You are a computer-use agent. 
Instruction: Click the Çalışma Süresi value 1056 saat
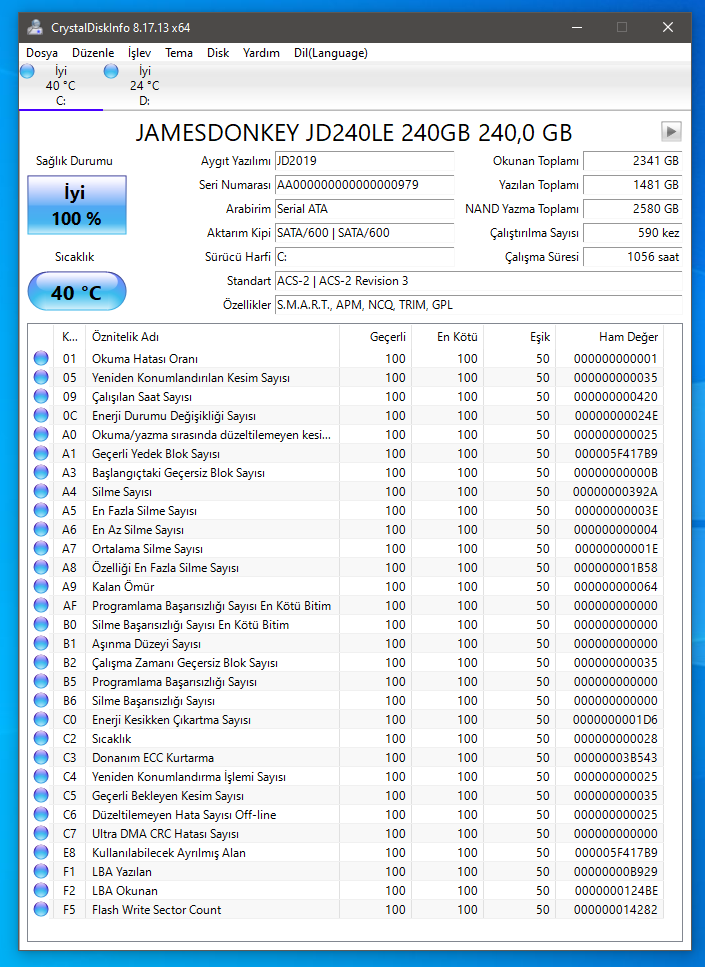tap(632, 257)
